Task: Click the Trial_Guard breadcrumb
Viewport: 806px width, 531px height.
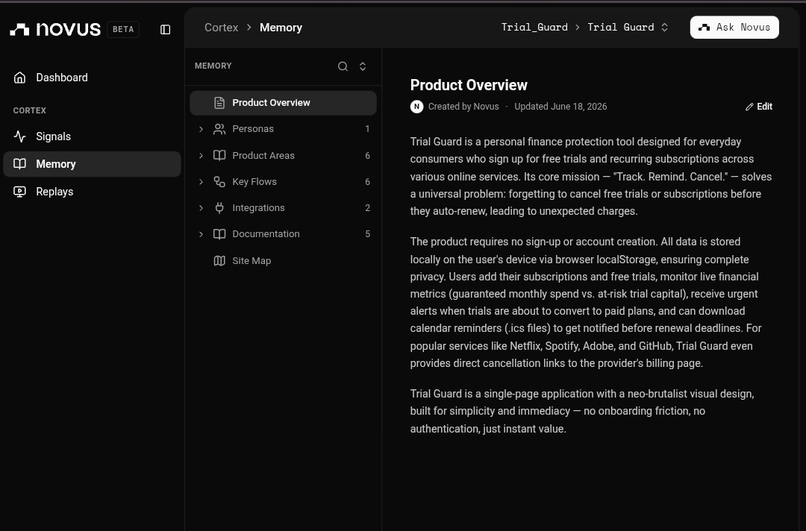Action: point(535,27)
